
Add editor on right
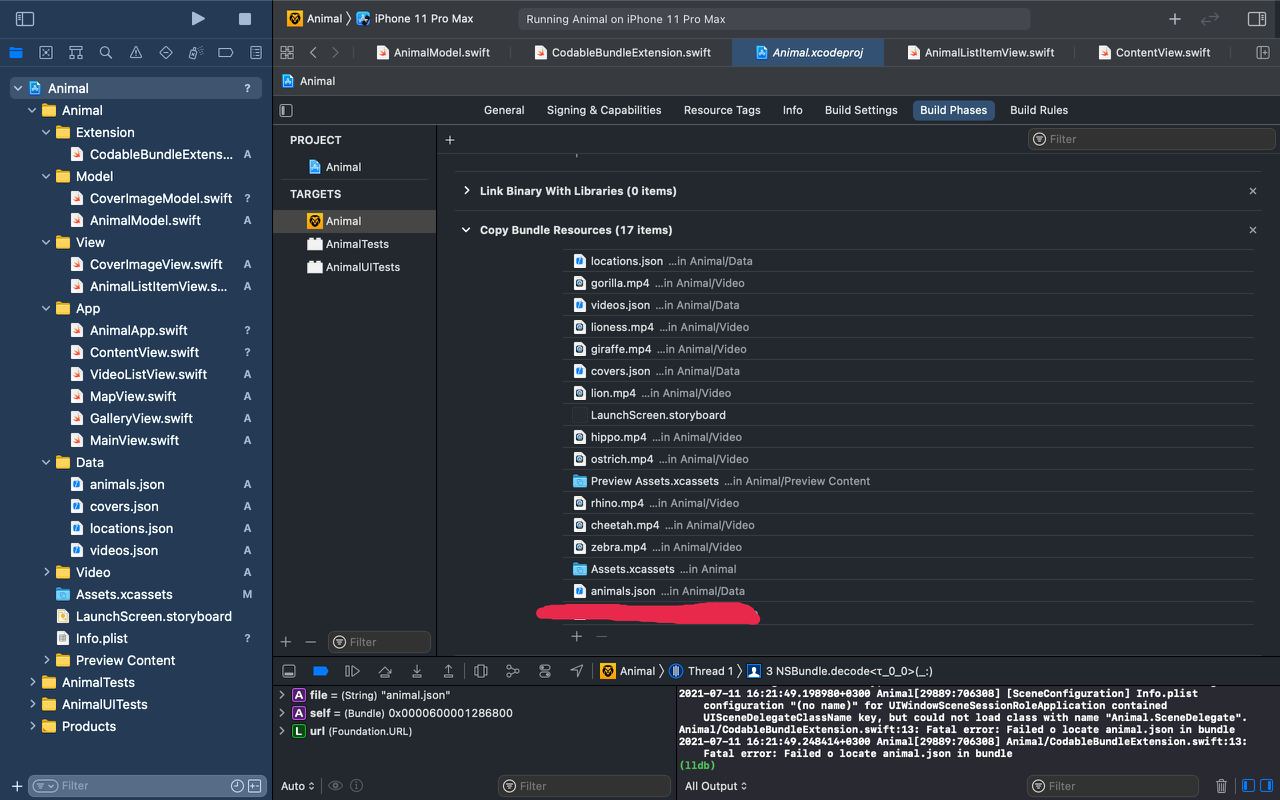(1262, 52)
